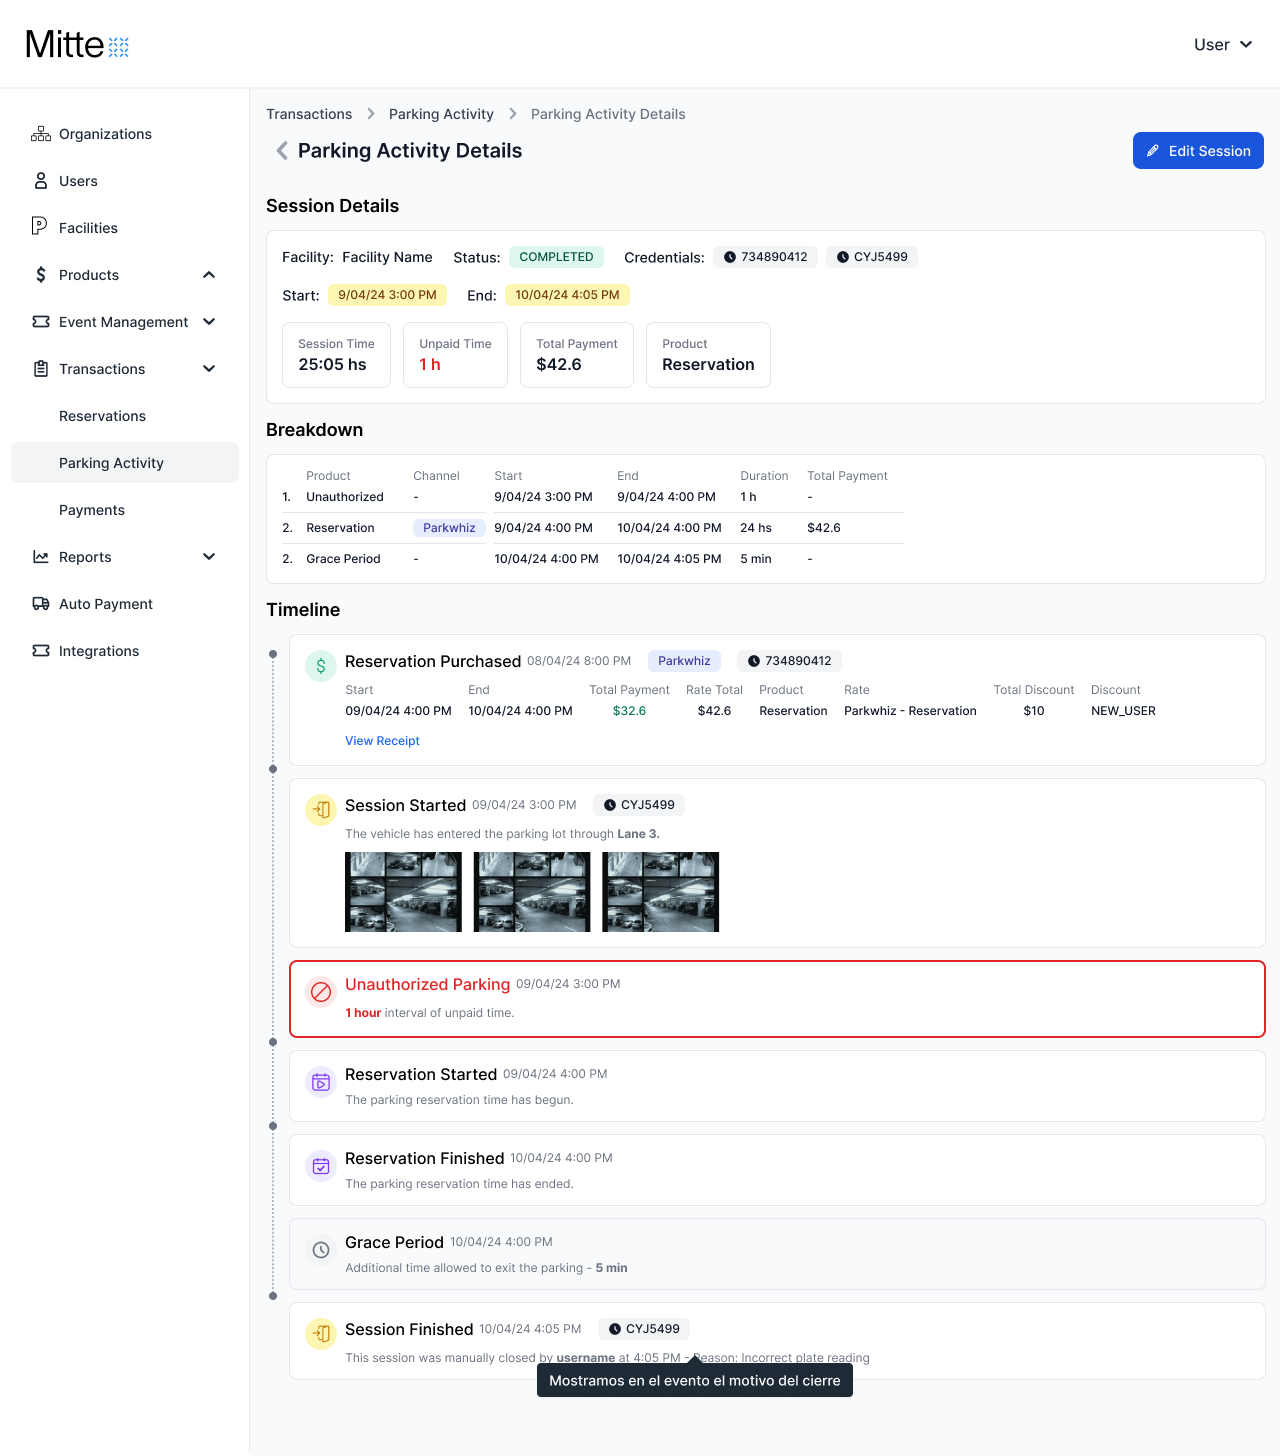Collapse the Products menu chevron
Image resolution: width=1280 pixels, height=1456 pixels.
(209, 275)
